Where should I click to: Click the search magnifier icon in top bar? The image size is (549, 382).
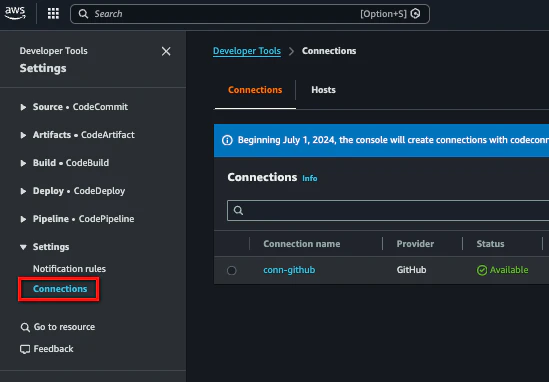pos(83,14)
